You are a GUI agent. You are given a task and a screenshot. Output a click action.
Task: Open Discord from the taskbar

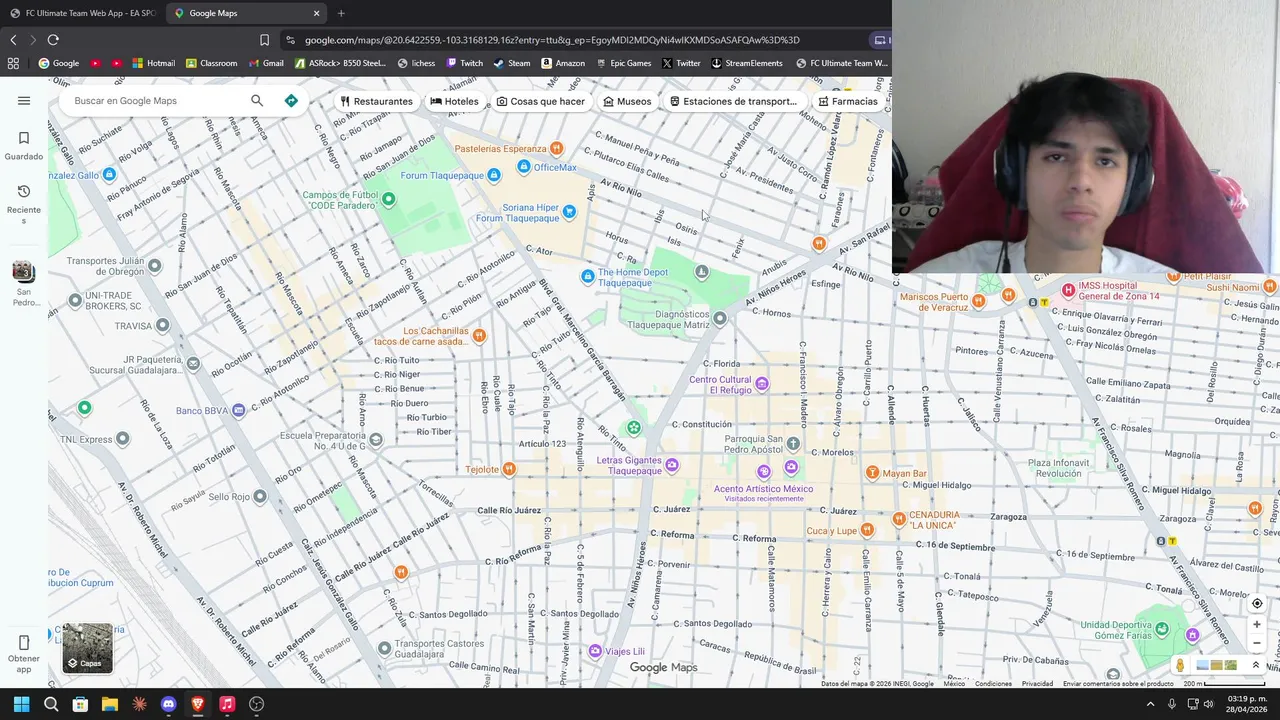[x=168, y=704]
